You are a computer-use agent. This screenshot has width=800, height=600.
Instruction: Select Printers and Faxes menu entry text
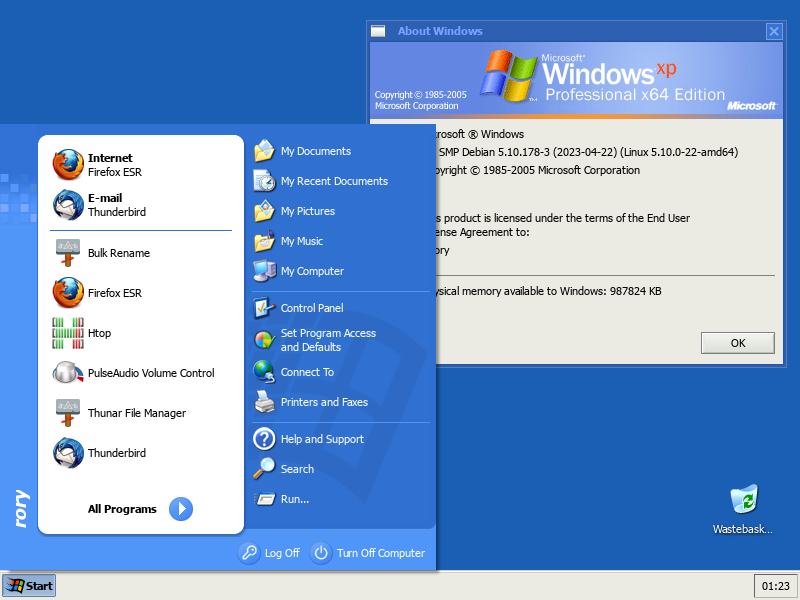point(324,402)
